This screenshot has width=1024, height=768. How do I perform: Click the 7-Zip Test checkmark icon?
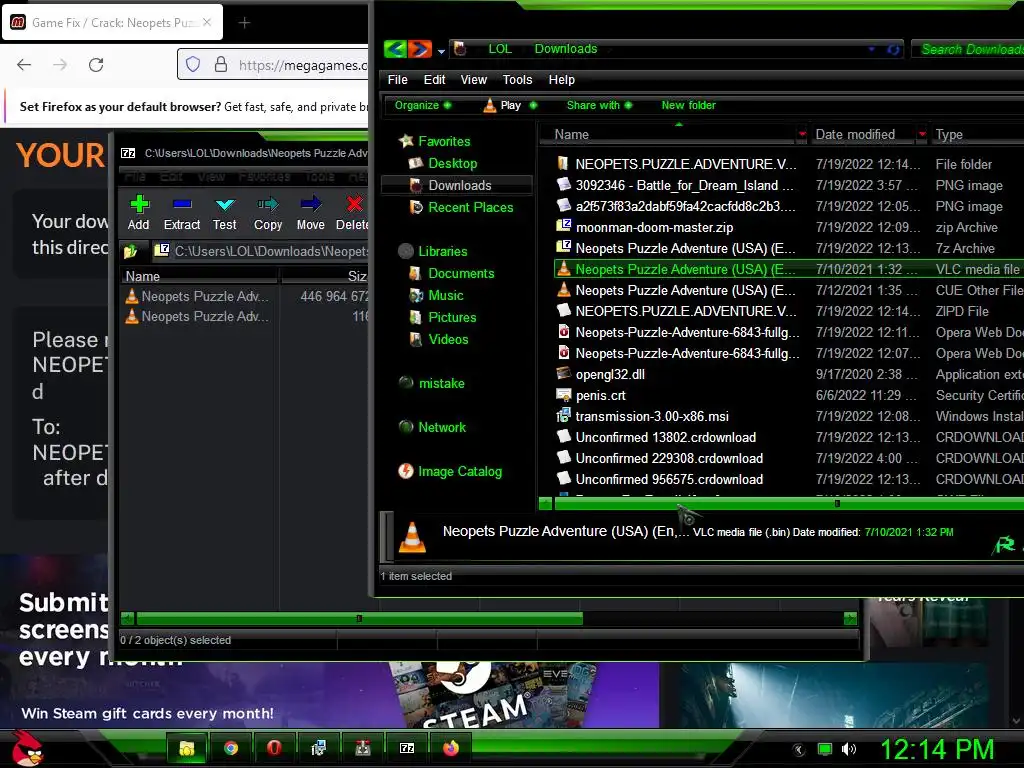(225, 204)
